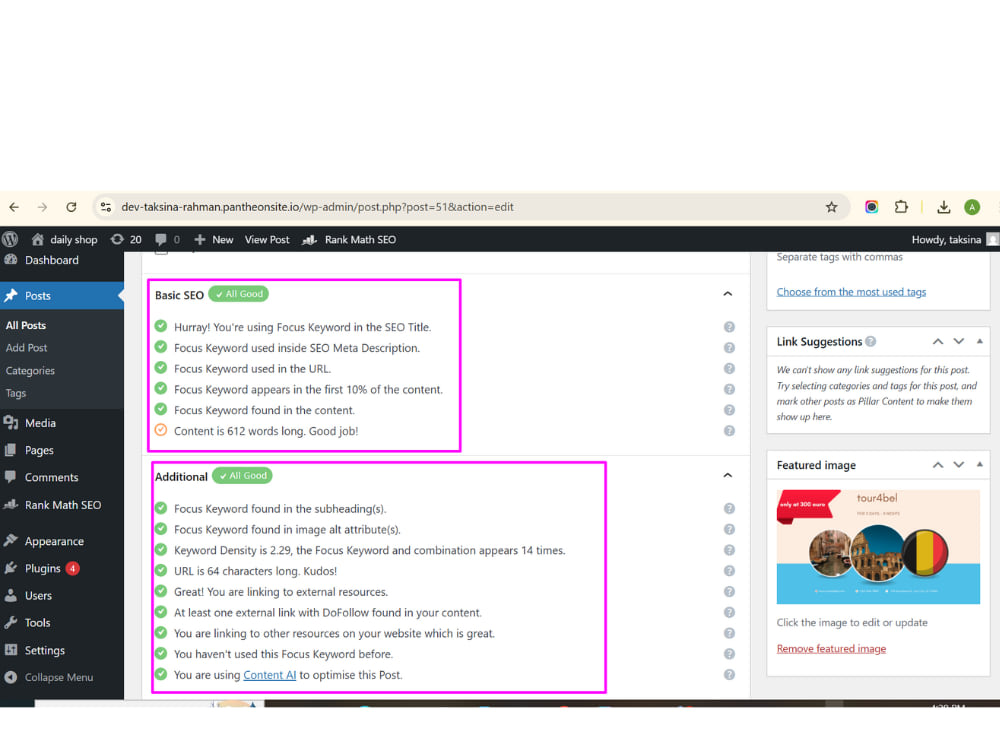Click Remove featured image link
1000x750 pixels.
click(x=831, y=649)
